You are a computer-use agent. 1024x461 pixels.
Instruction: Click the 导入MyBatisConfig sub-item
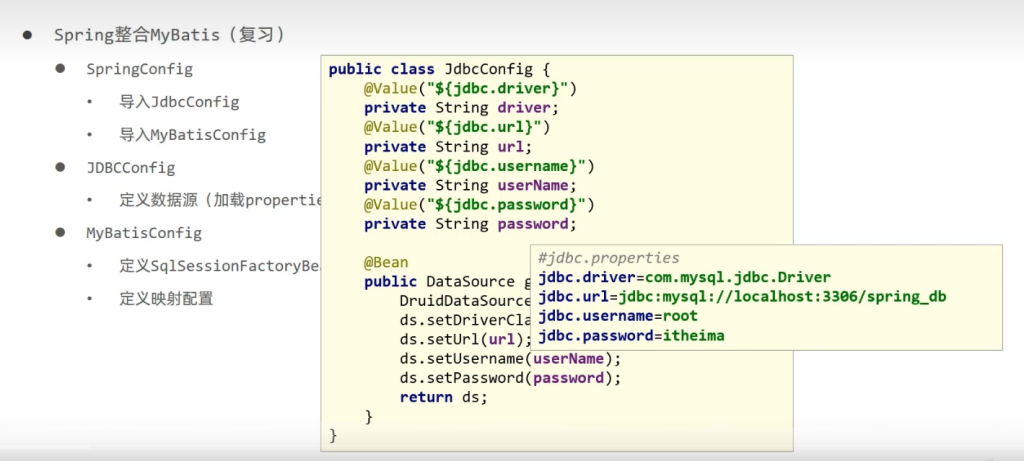point(192,135)
